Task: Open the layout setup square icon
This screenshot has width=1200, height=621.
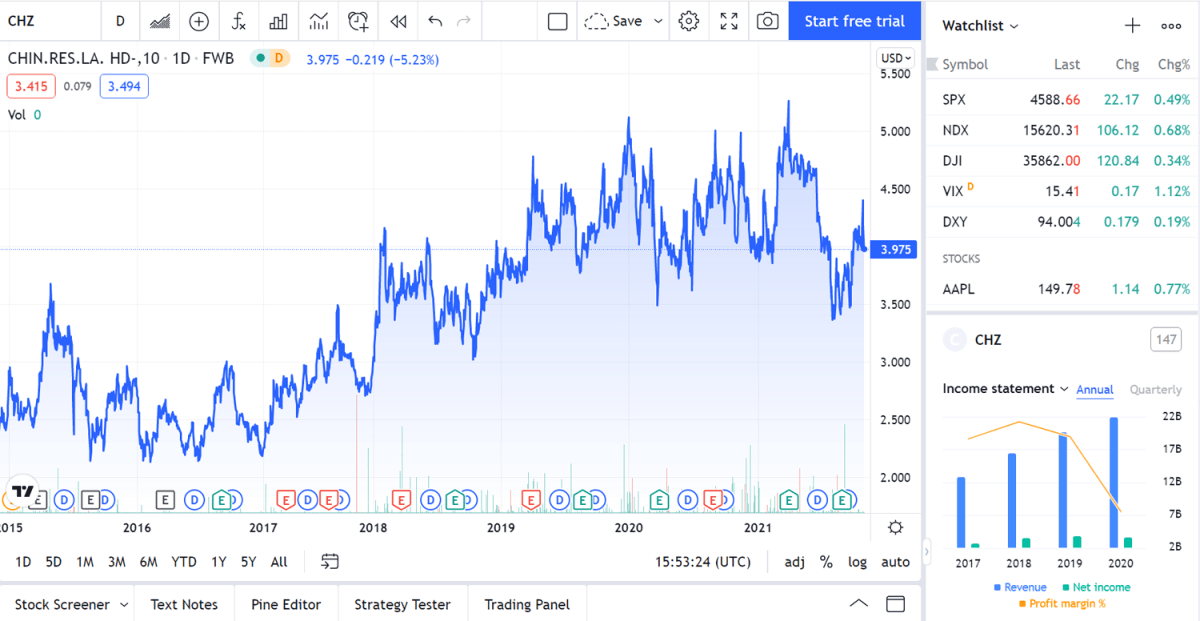Action: pyautogui.click(x=558, y=21)
